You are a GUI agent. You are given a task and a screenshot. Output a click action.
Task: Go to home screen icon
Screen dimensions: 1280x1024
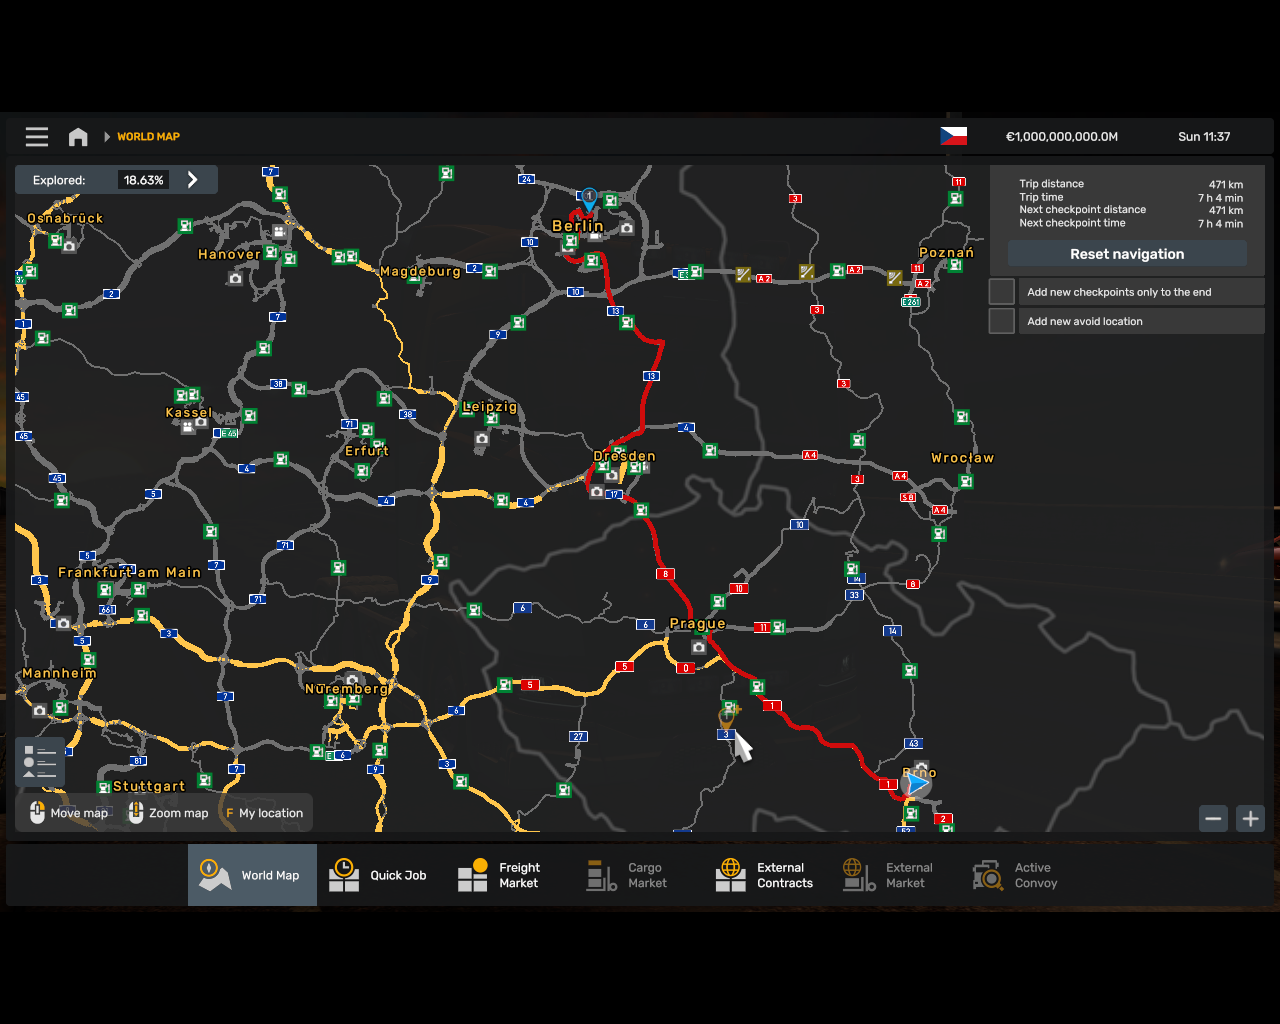tap(78, 137)
